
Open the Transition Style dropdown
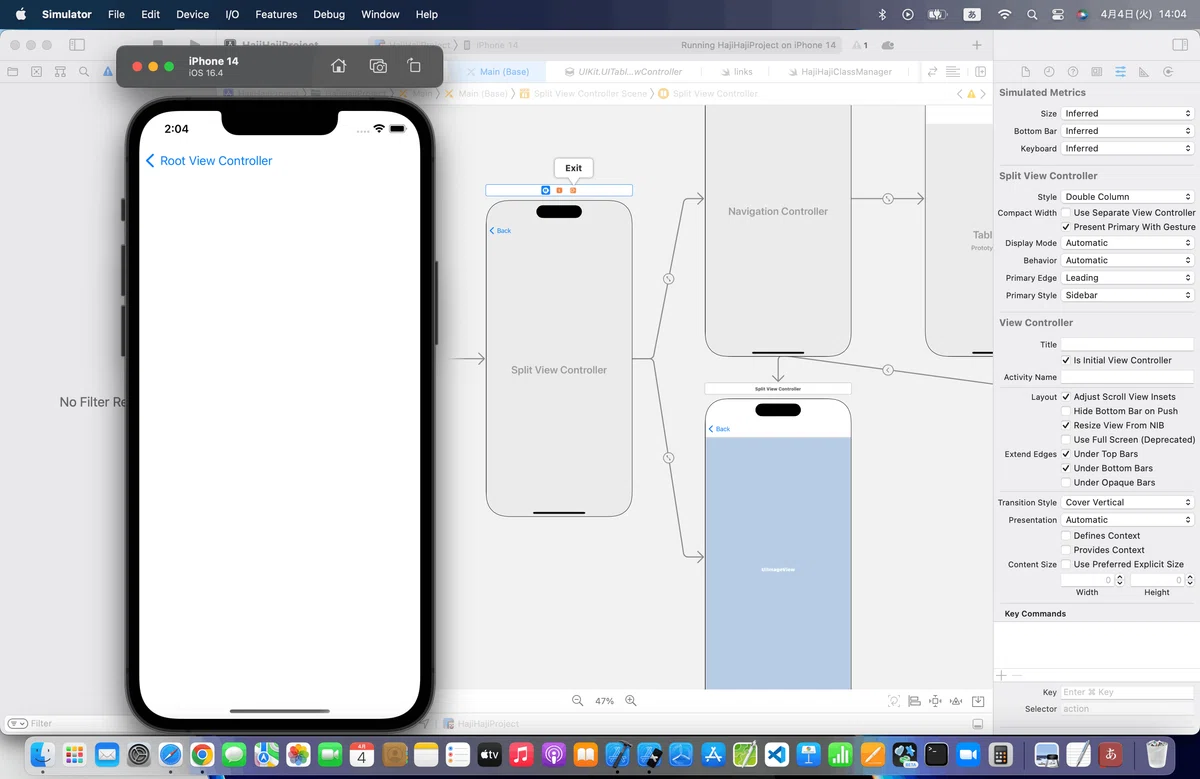(1127, 502)
